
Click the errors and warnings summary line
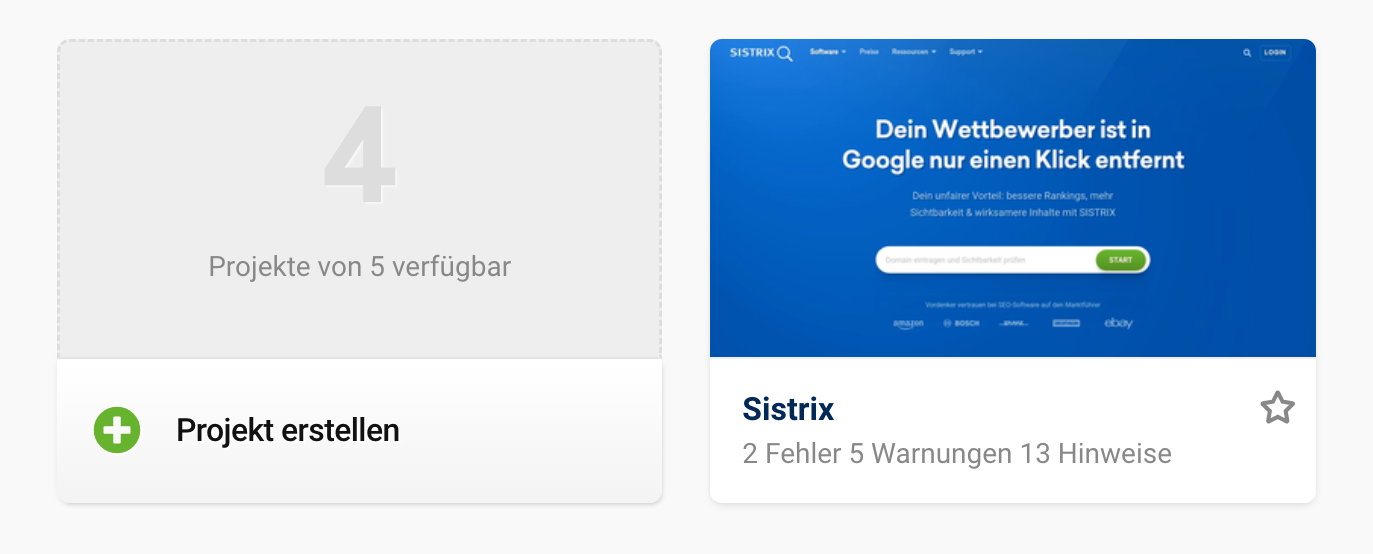pos(957,454)
